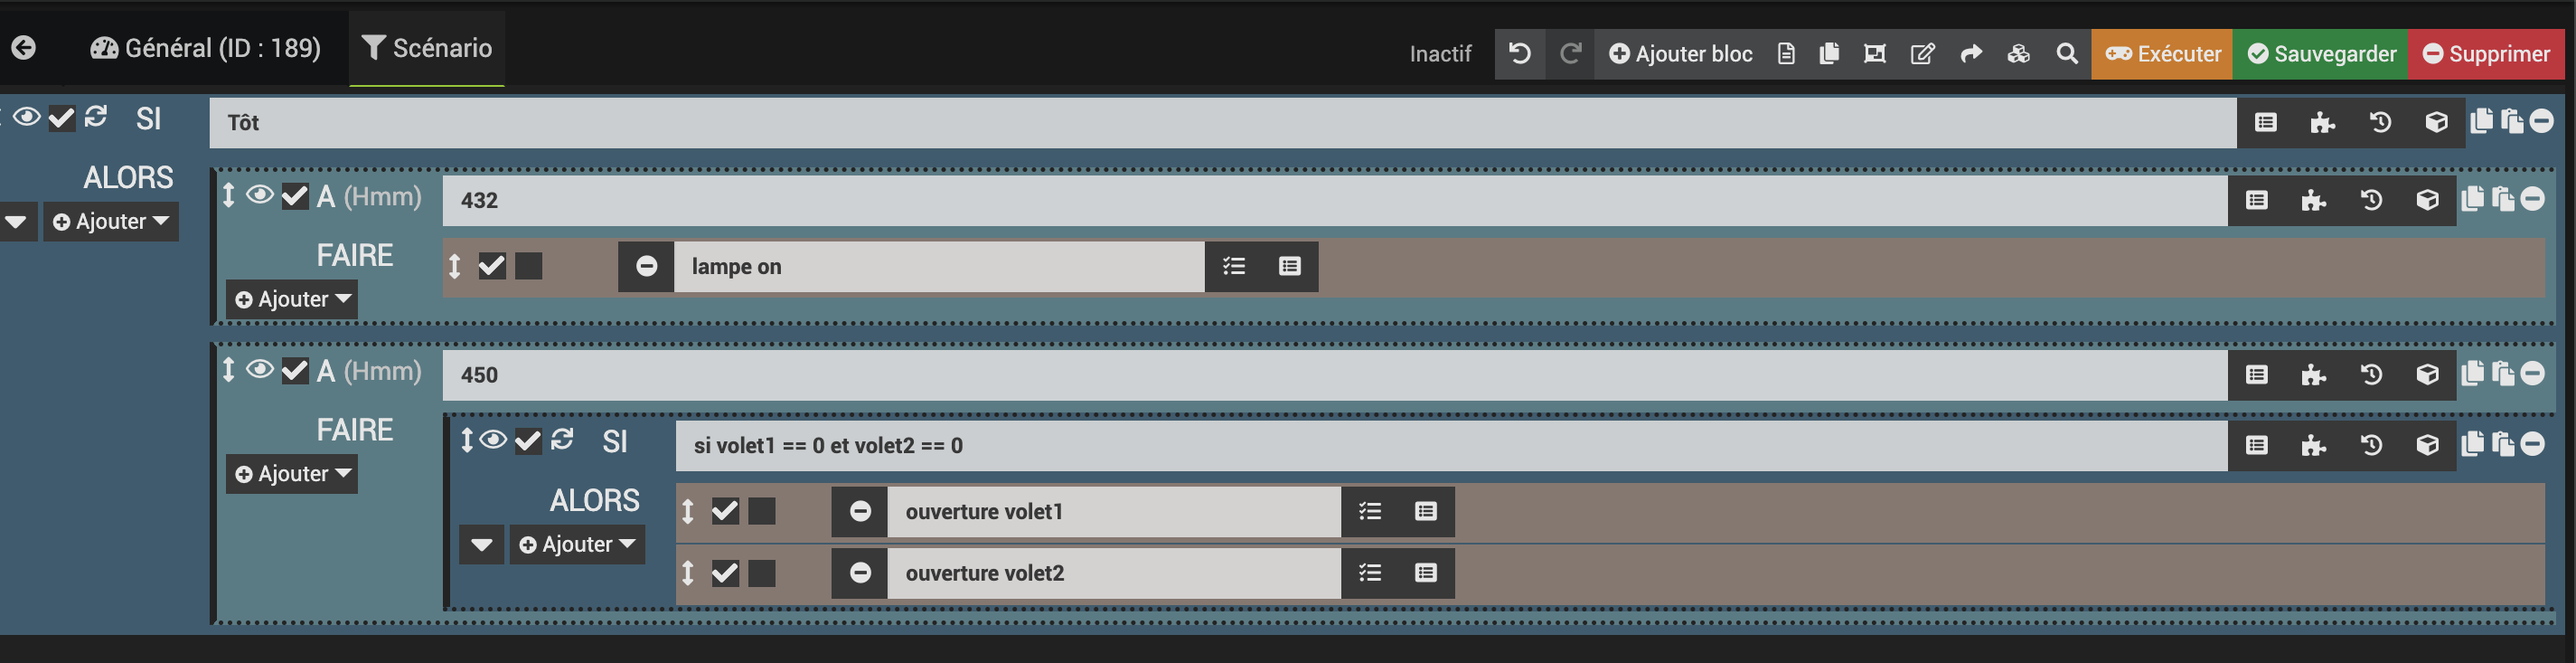
Task: Open the Ajouter dropdown below the first ALORS
Action: coord(111,222)
